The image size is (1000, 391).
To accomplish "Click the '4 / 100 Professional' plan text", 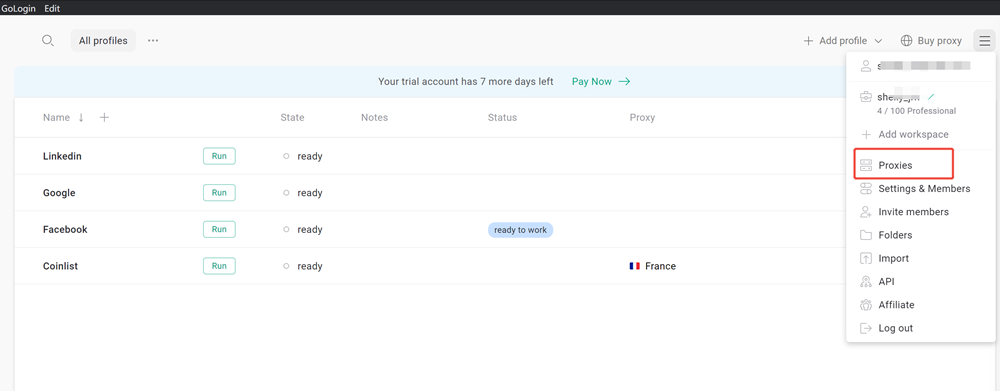I will pos(916,111).
